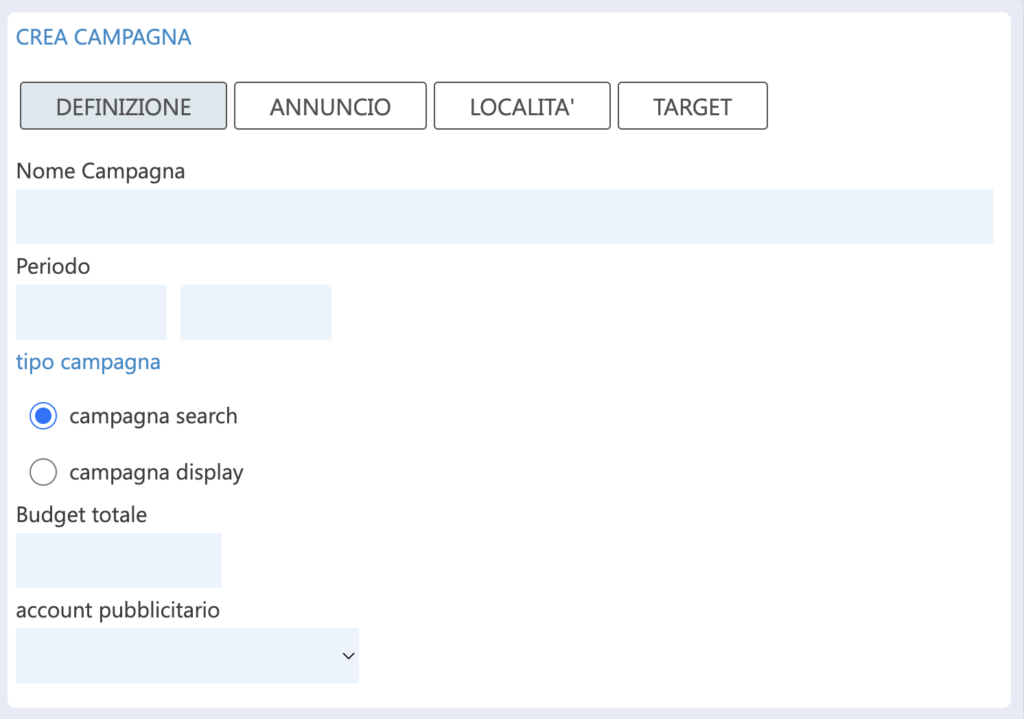Click the Periodo label
This screenshot has width=1024, height=719.
pos(53,266)
